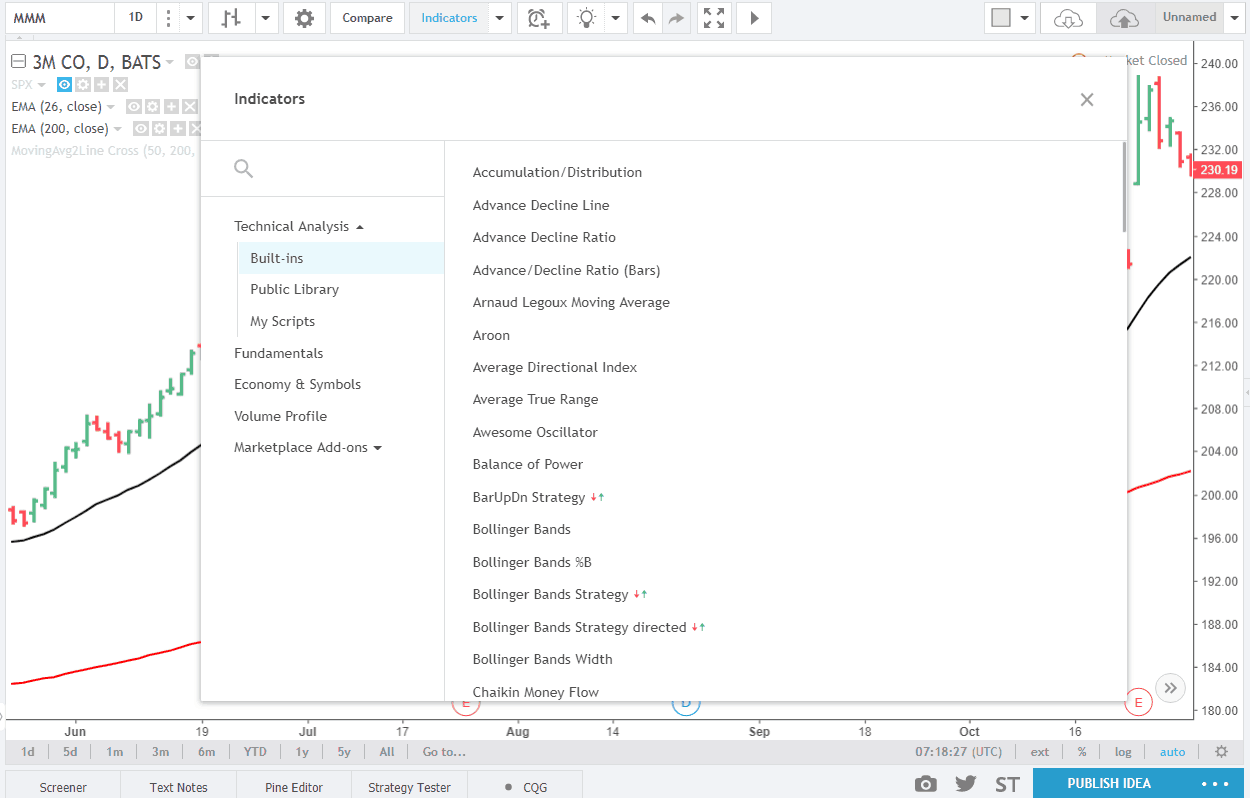Click the MMM symbol input field
1250x798 pixels.
click(x=58, y=18)
